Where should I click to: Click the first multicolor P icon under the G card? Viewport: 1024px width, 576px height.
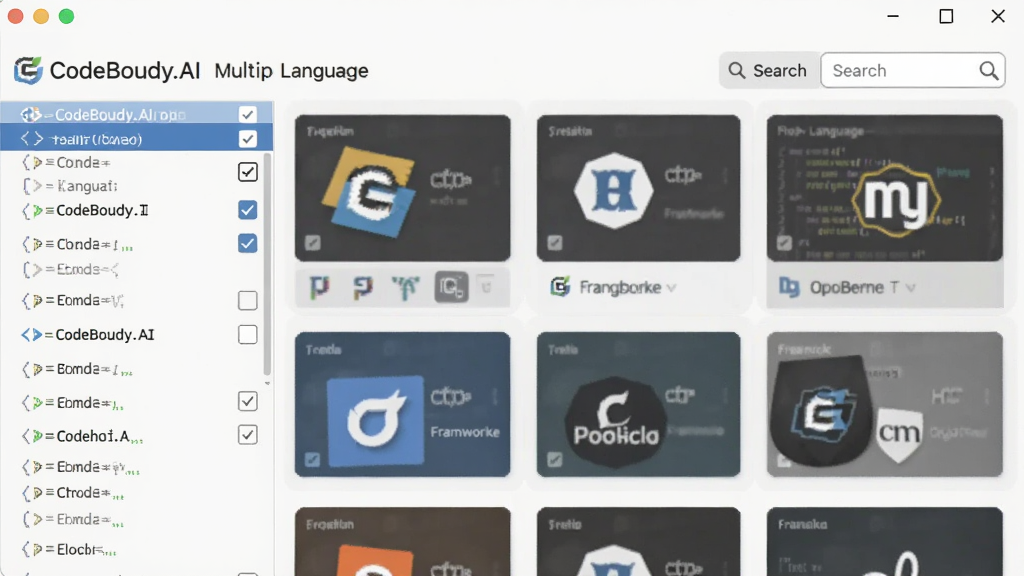point(319,287)
